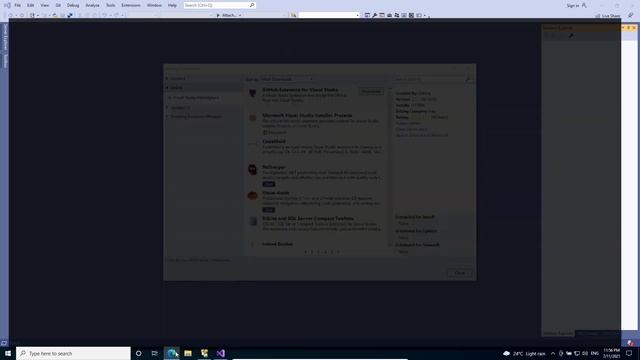Click the Live Share button

click(608, 16)
